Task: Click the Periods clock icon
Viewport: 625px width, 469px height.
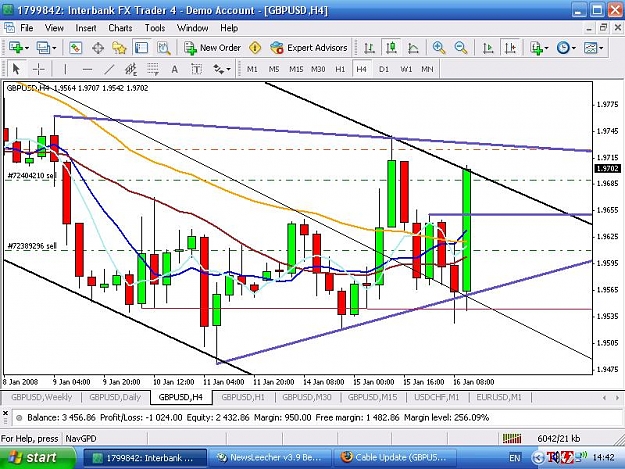Action: pos(563,48)
